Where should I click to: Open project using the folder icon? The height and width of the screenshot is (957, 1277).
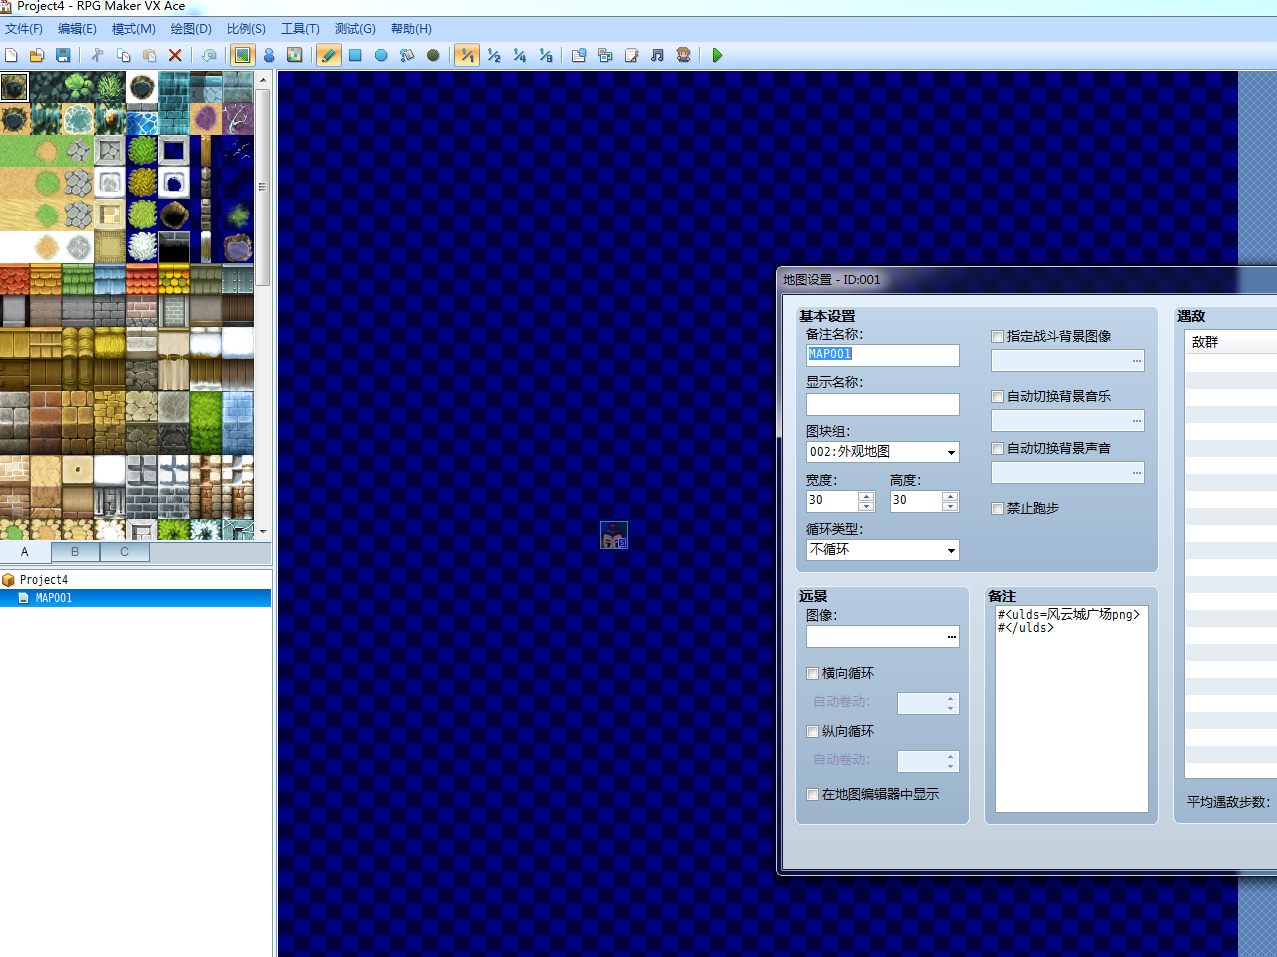coord(37,55)
